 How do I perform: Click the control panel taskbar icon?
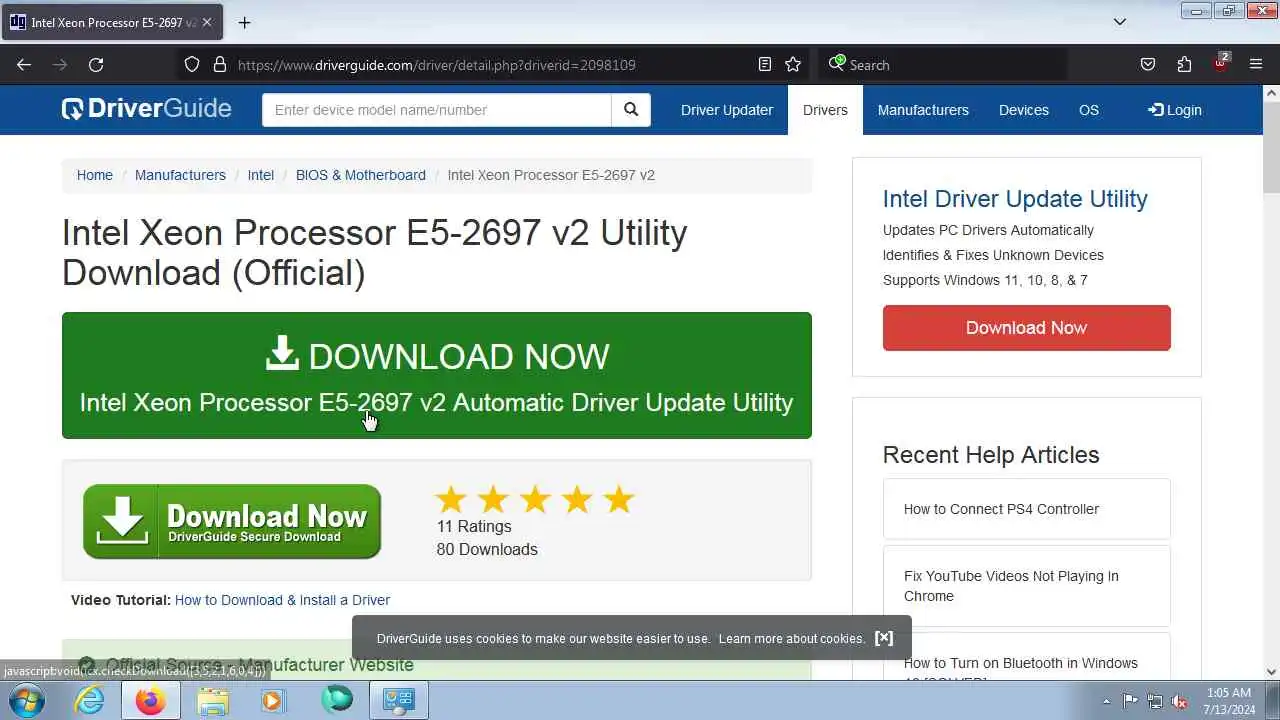pos(400,701)
